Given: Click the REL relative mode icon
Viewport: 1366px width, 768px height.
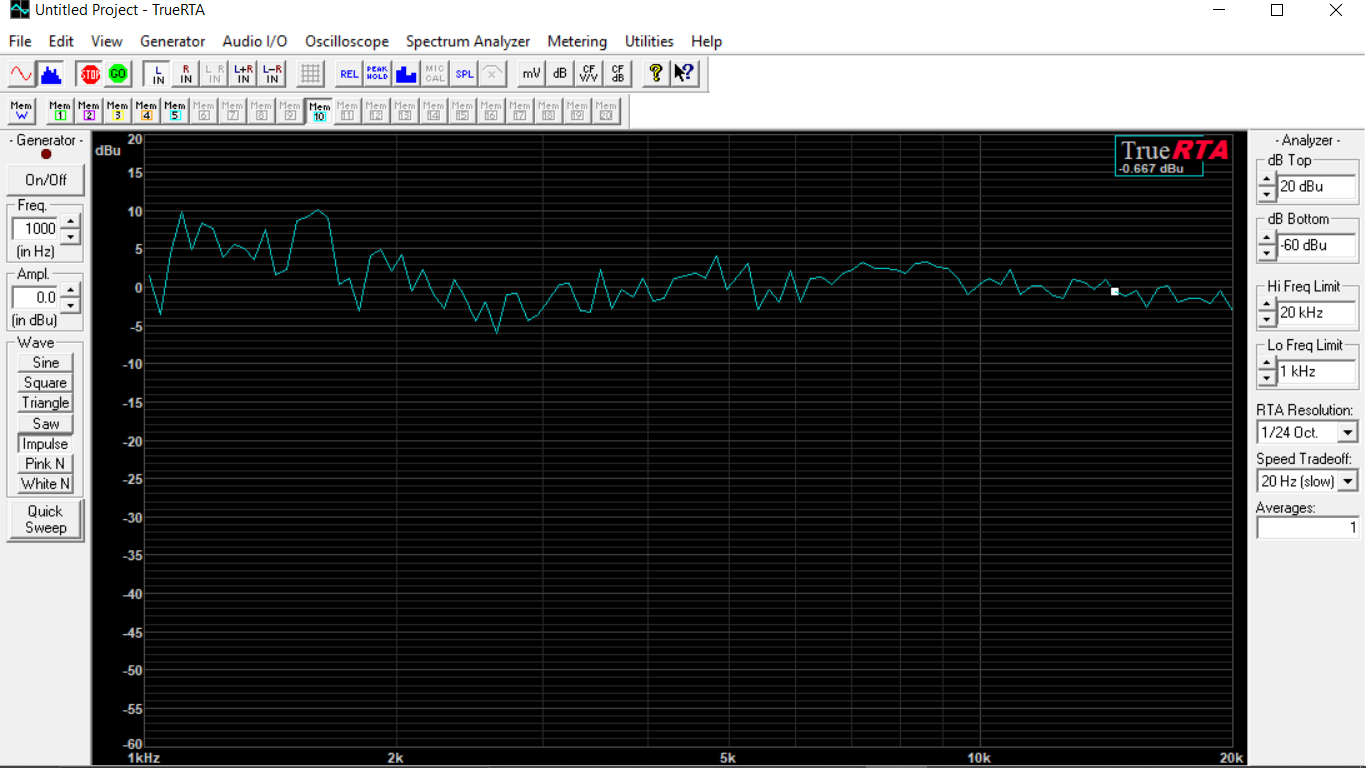Looking at the screenshot, I should pyautogui.click(x=349, y=73).
